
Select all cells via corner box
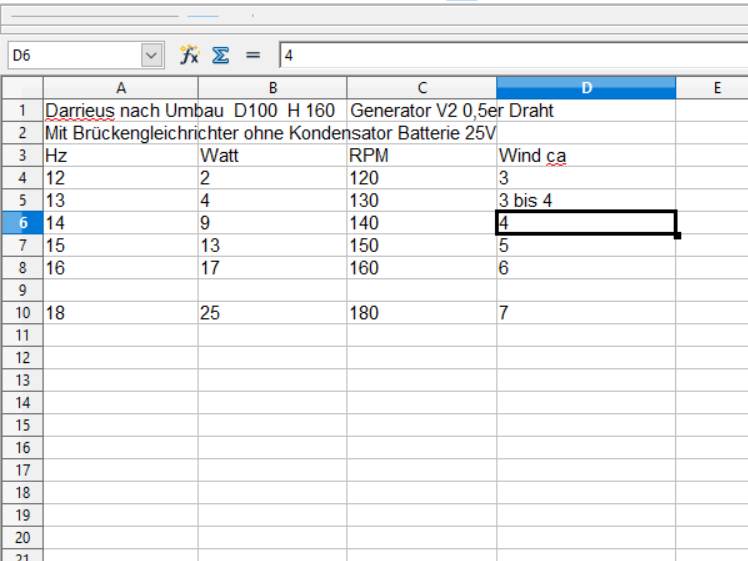(x=21, y=88)
